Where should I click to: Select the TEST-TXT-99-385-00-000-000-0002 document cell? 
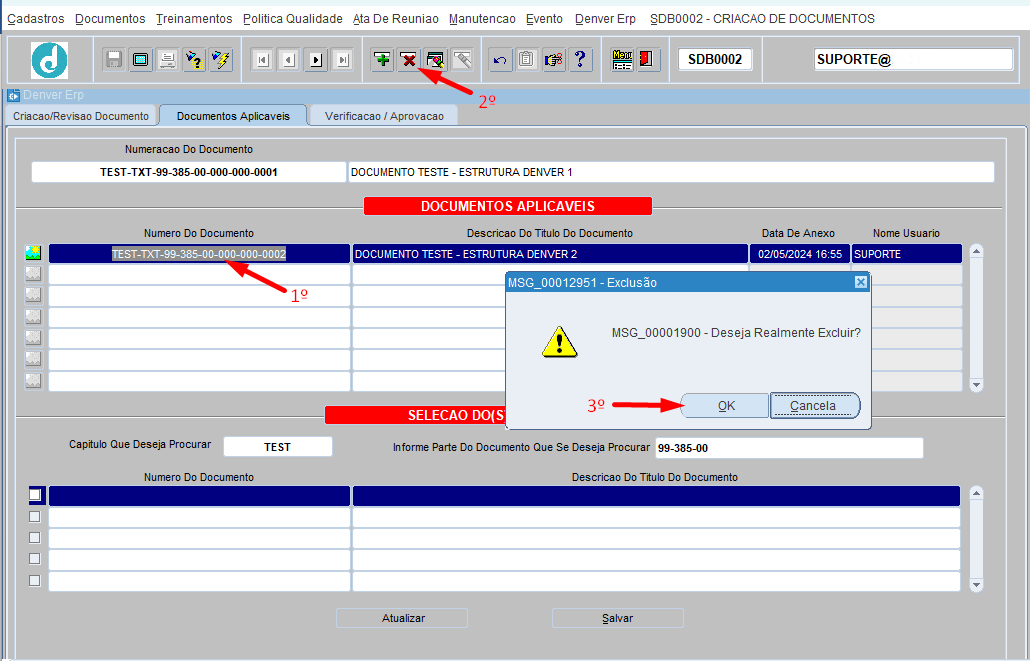coord(199,254)
